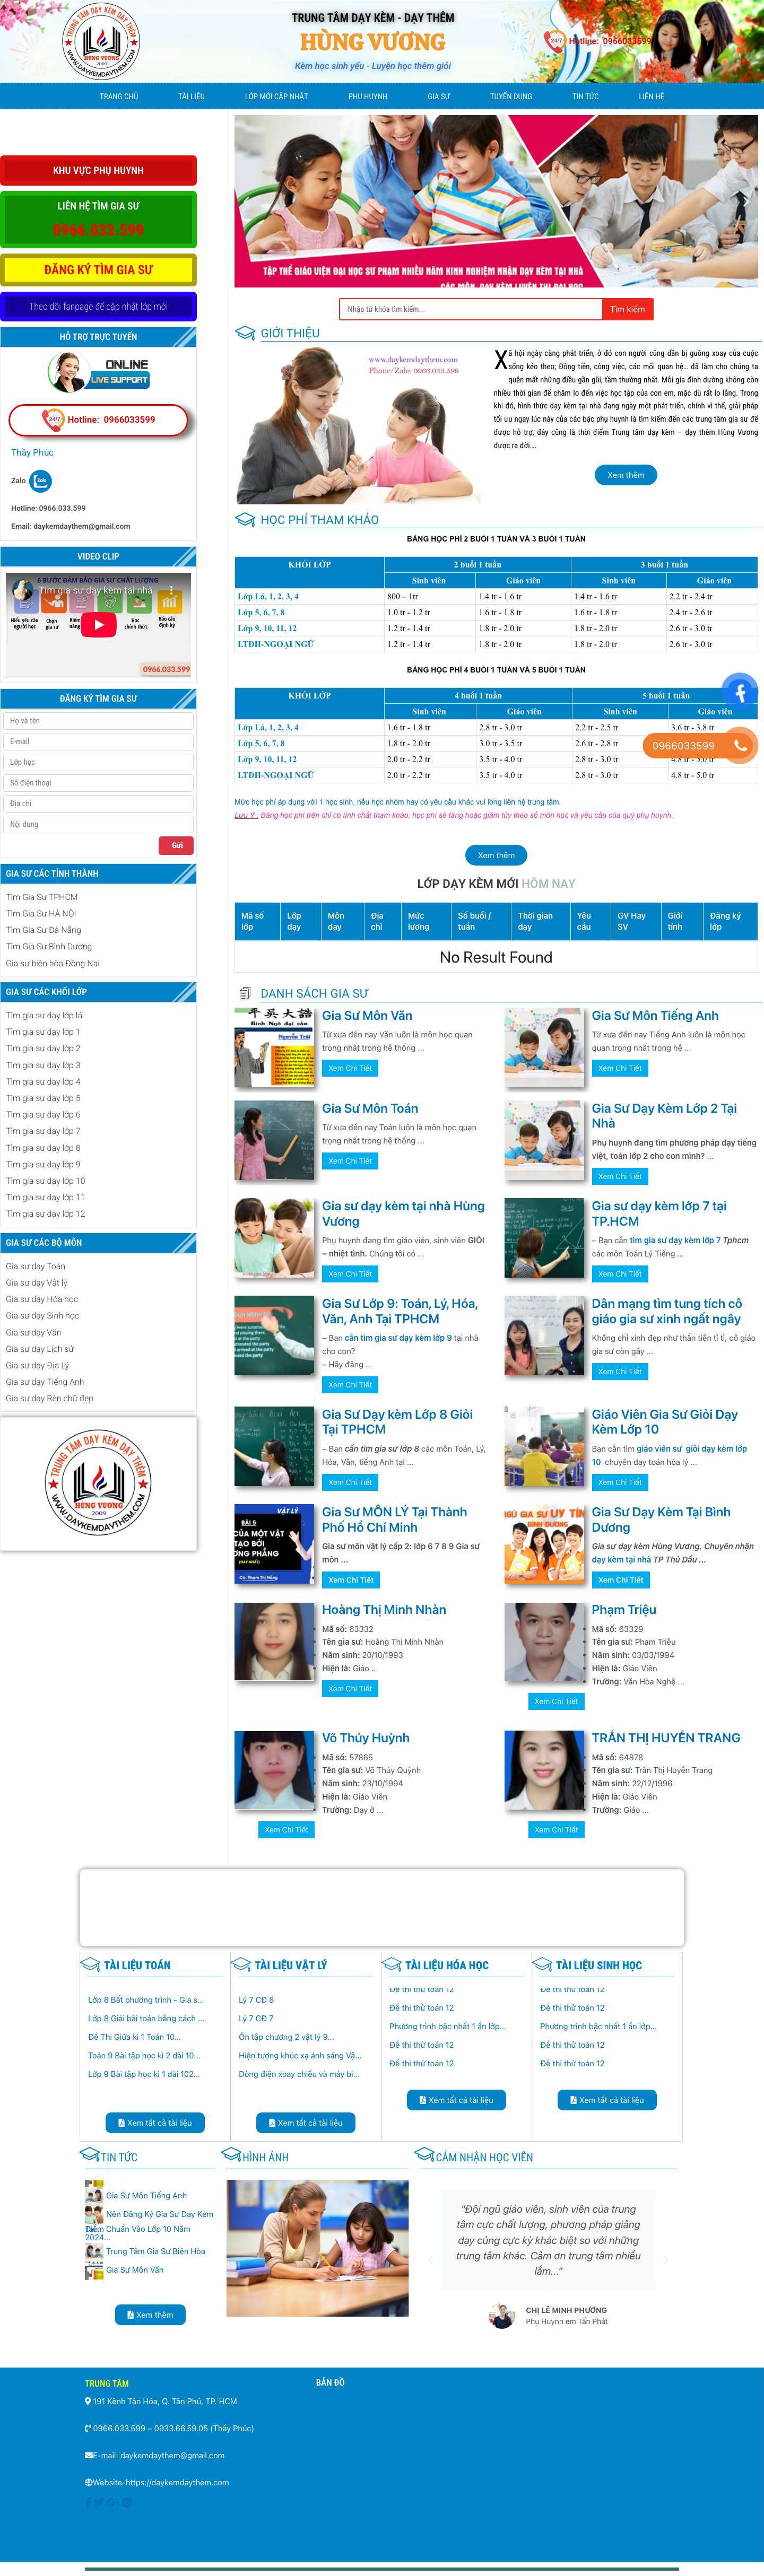This screenshot has height=2576, width=764.
Task: Click the floating orange phone call icon
Action: pos(740,745)
